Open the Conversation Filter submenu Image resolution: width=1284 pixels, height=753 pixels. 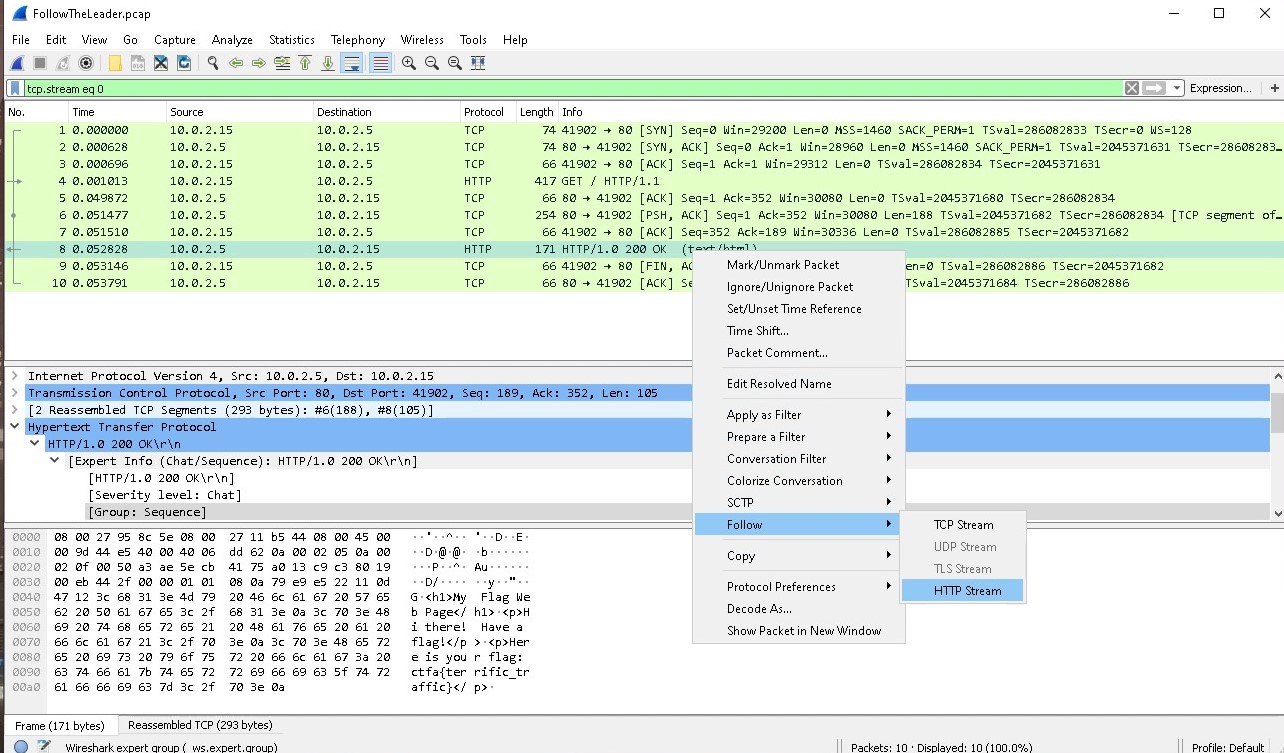[x=799, y=459]
